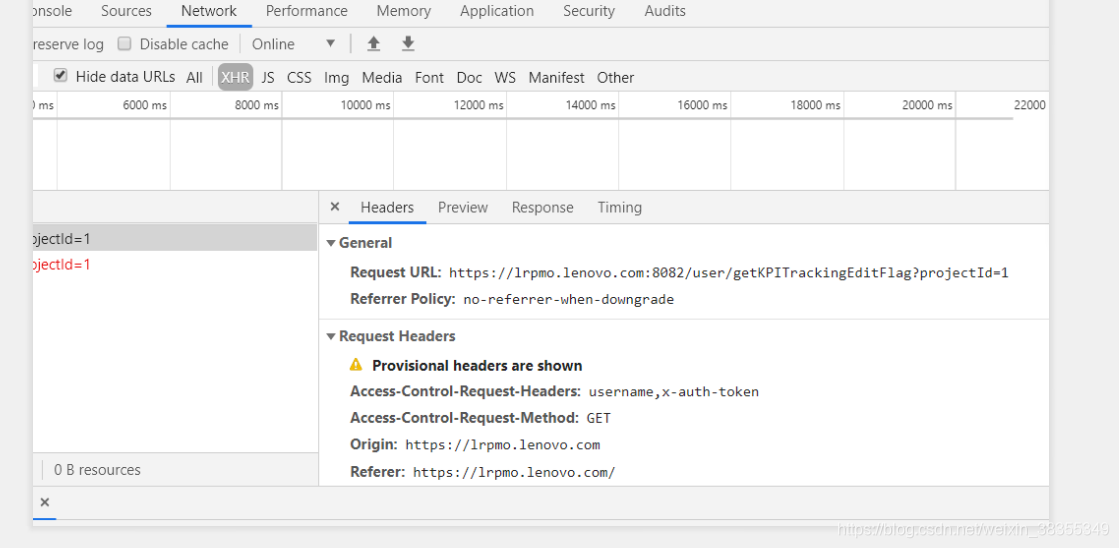1119x548 pixels.
Task: Collapse the General section
Action: pos(331,243)
